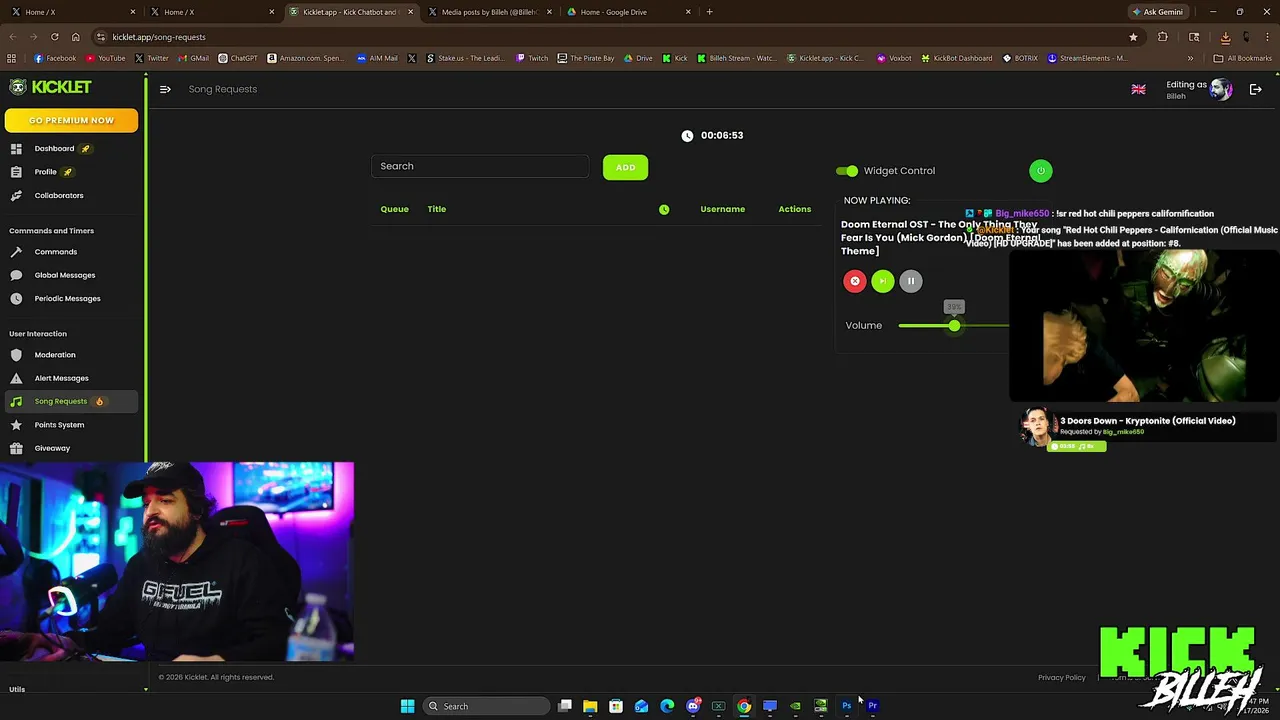Click the Billeh profile avatar
1280x720 pixels.
coord(1221,89)
